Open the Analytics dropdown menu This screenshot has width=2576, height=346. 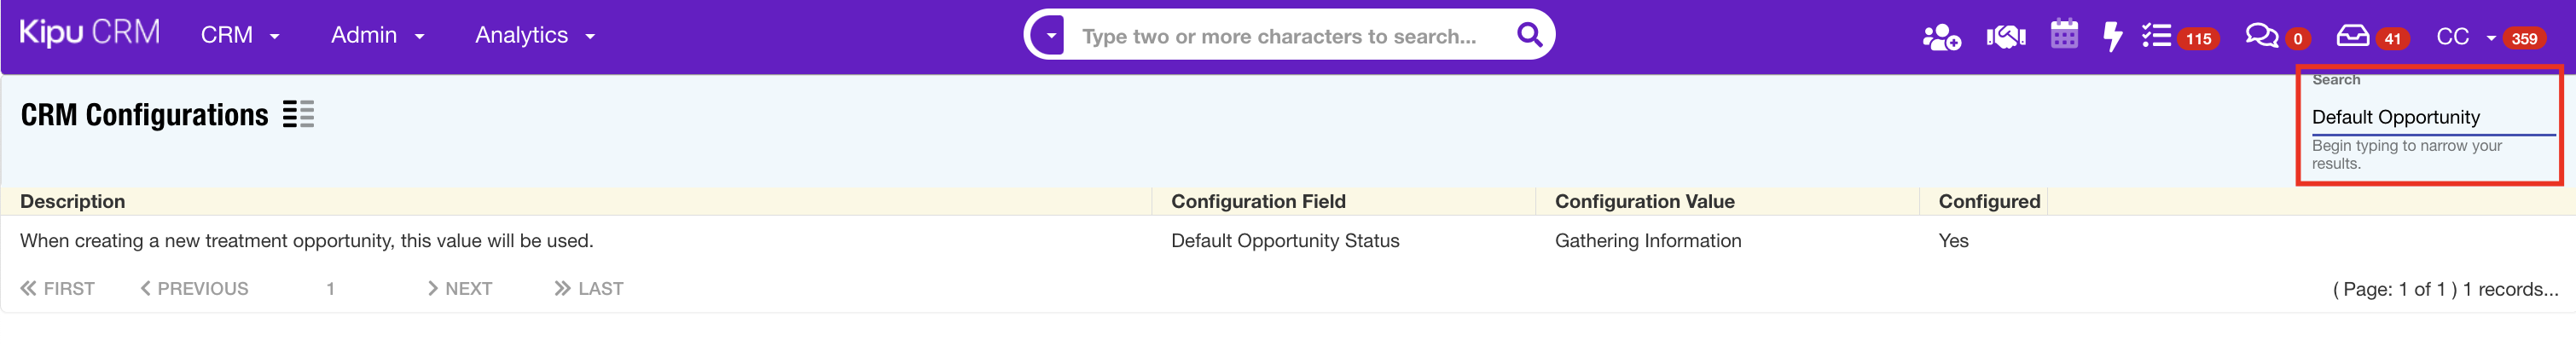[x=534, y=35]
